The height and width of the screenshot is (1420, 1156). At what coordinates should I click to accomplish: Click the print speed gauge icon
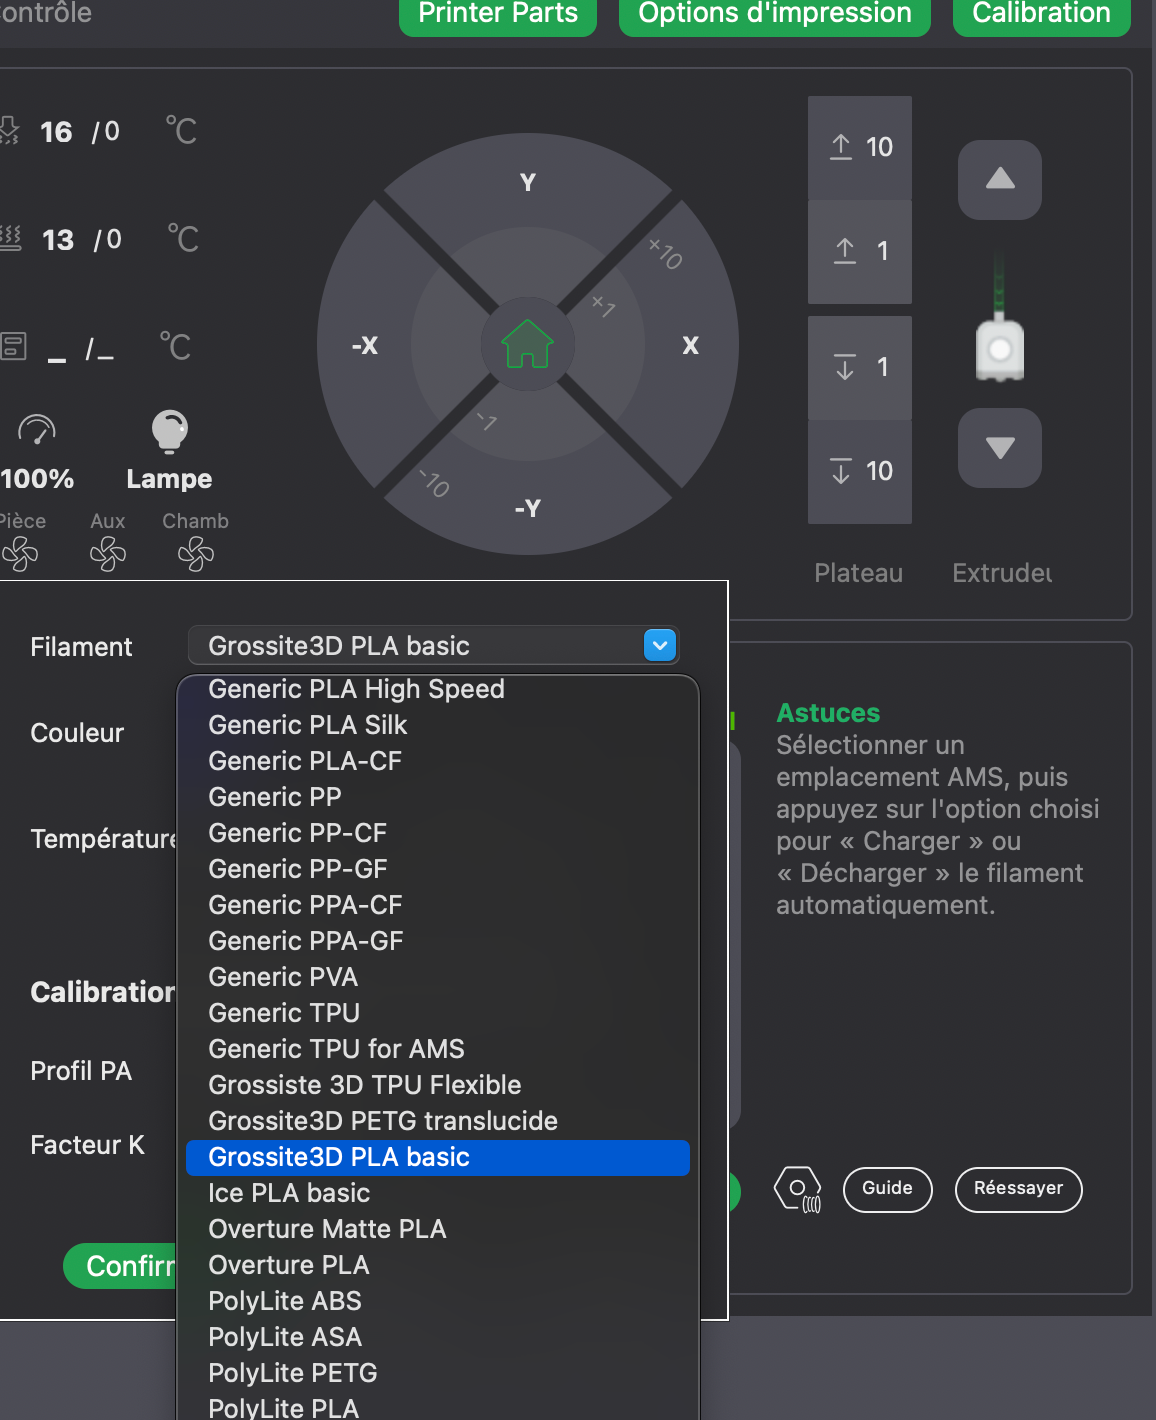pos(37,430)
